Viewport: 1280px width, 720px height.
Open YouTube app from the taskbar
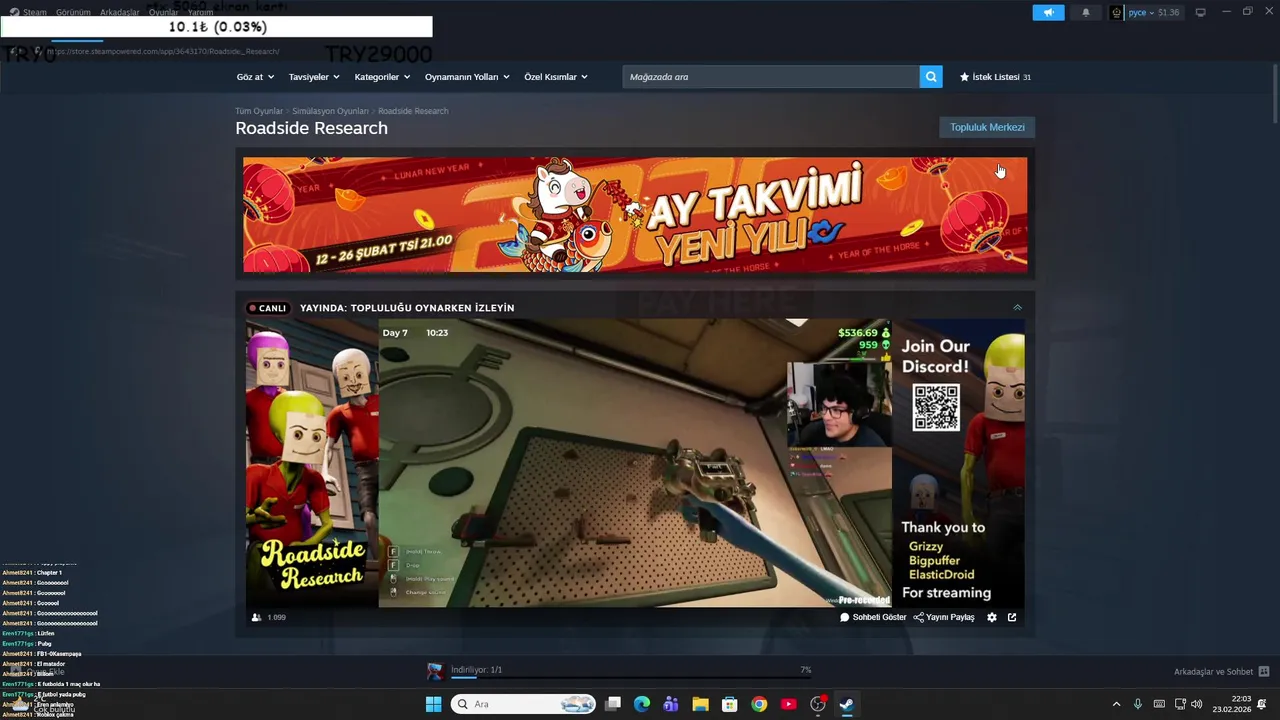pyautogui.click(x=788, y=704)
